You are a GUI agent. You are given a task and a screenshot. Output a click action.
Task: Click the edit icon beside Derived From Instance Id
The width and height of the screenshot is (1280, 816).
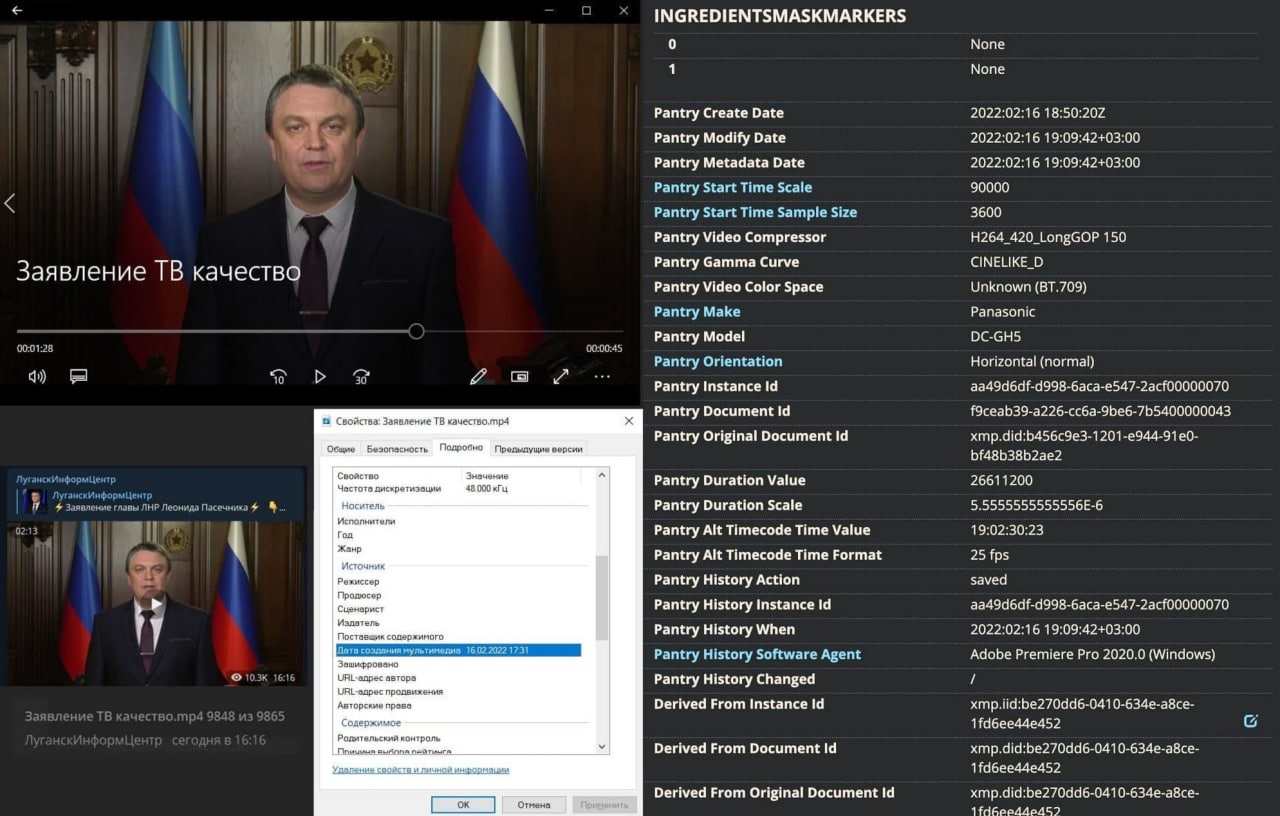click(x=1250, y=720)
